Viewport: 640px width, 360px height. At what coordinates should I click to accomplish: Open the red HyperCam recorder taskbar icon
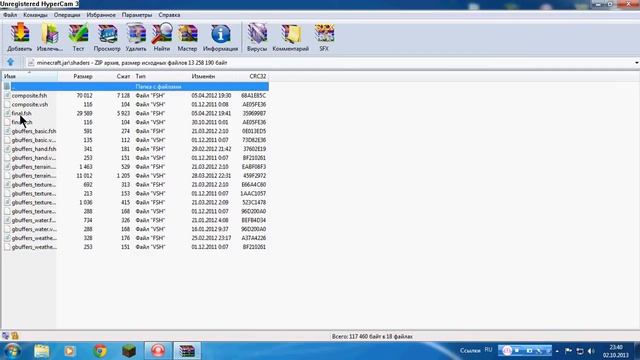(158, 351)
